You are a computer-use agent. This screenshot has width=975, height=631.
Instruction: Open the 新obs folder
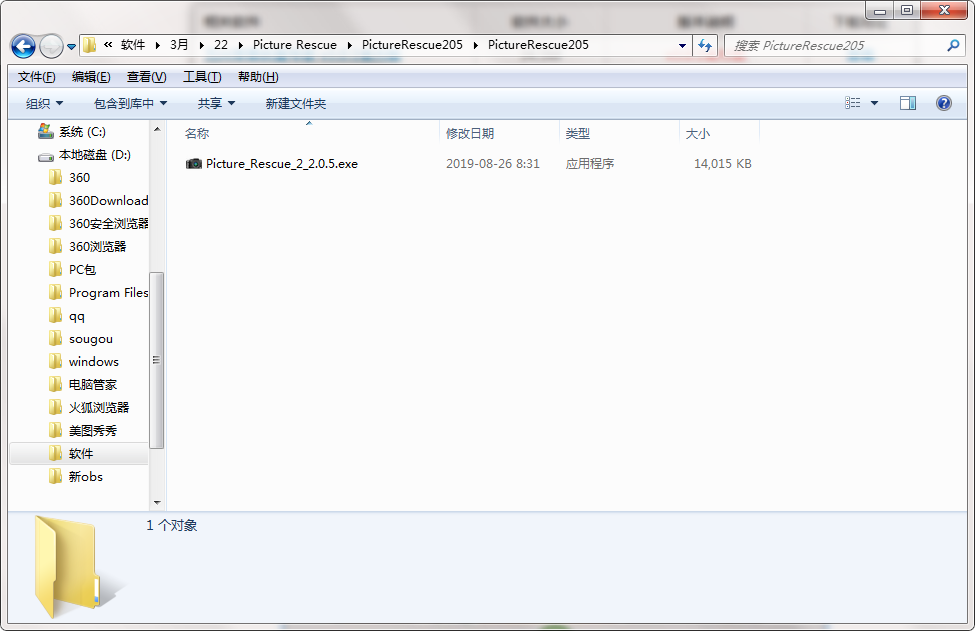click(86, 477)
